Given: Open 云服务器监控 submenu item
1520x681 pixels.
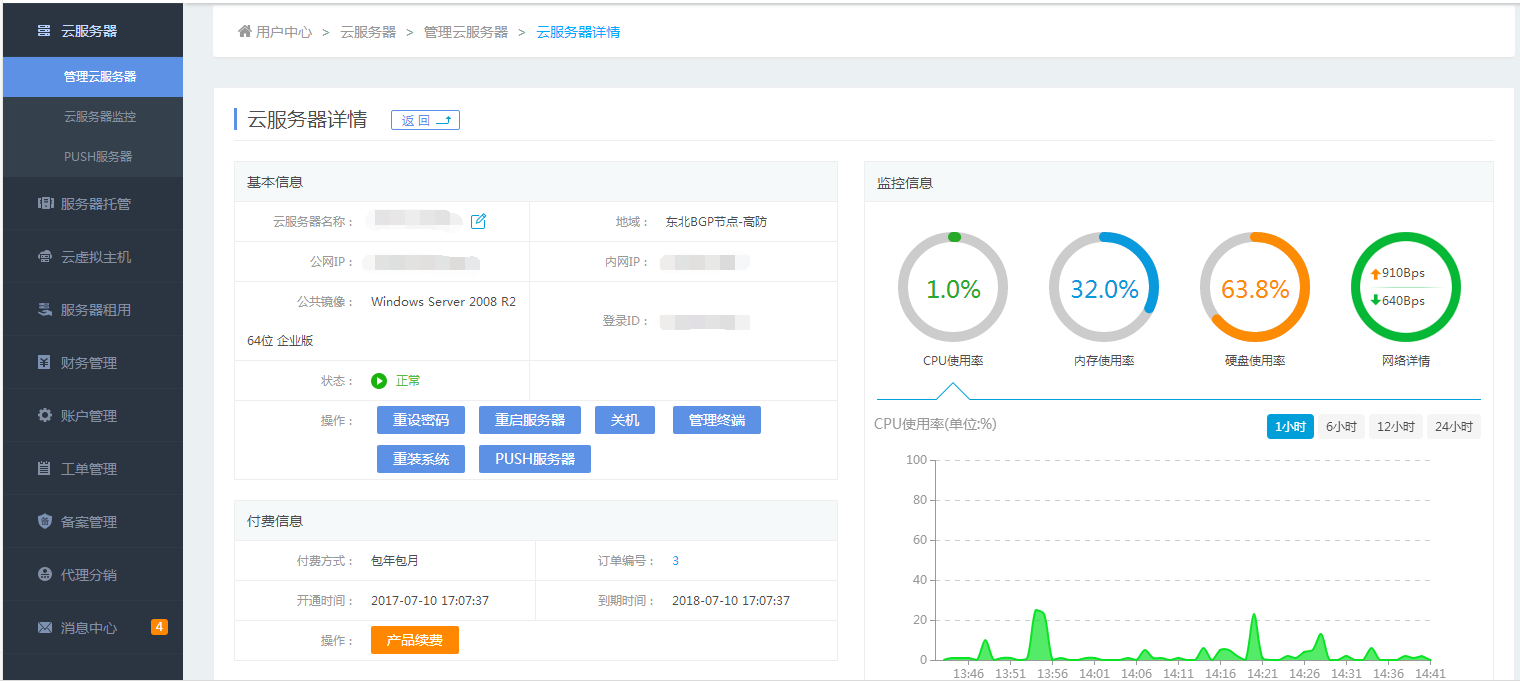Looking at the screenshot, I should [93, 117].
